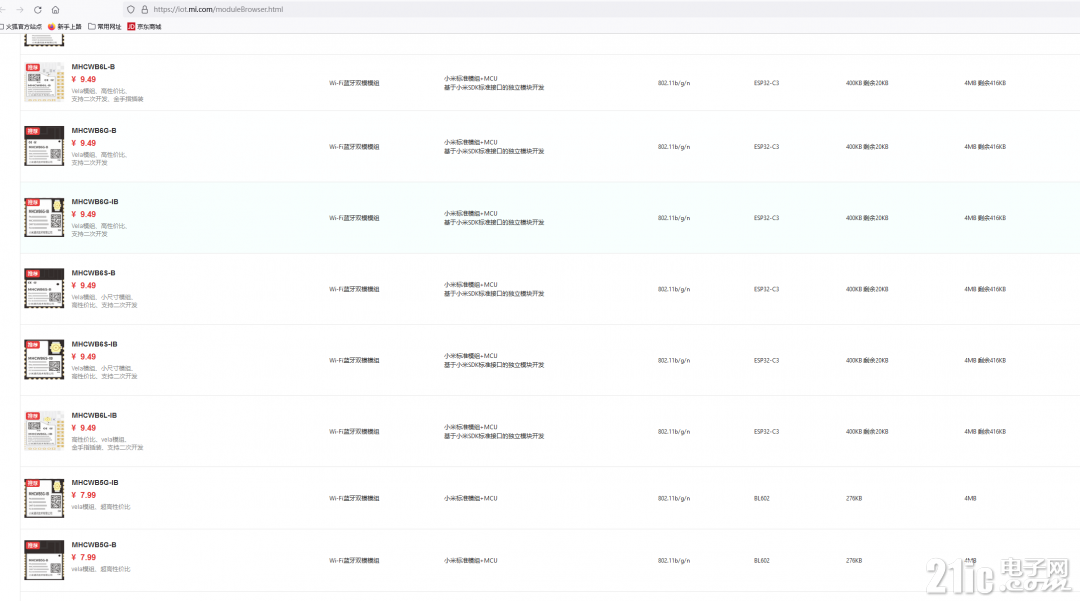Click 802.11b/g/n cell in MHCWB6G-B row
Screen dimensions: 1080x601
click(674, 147)
